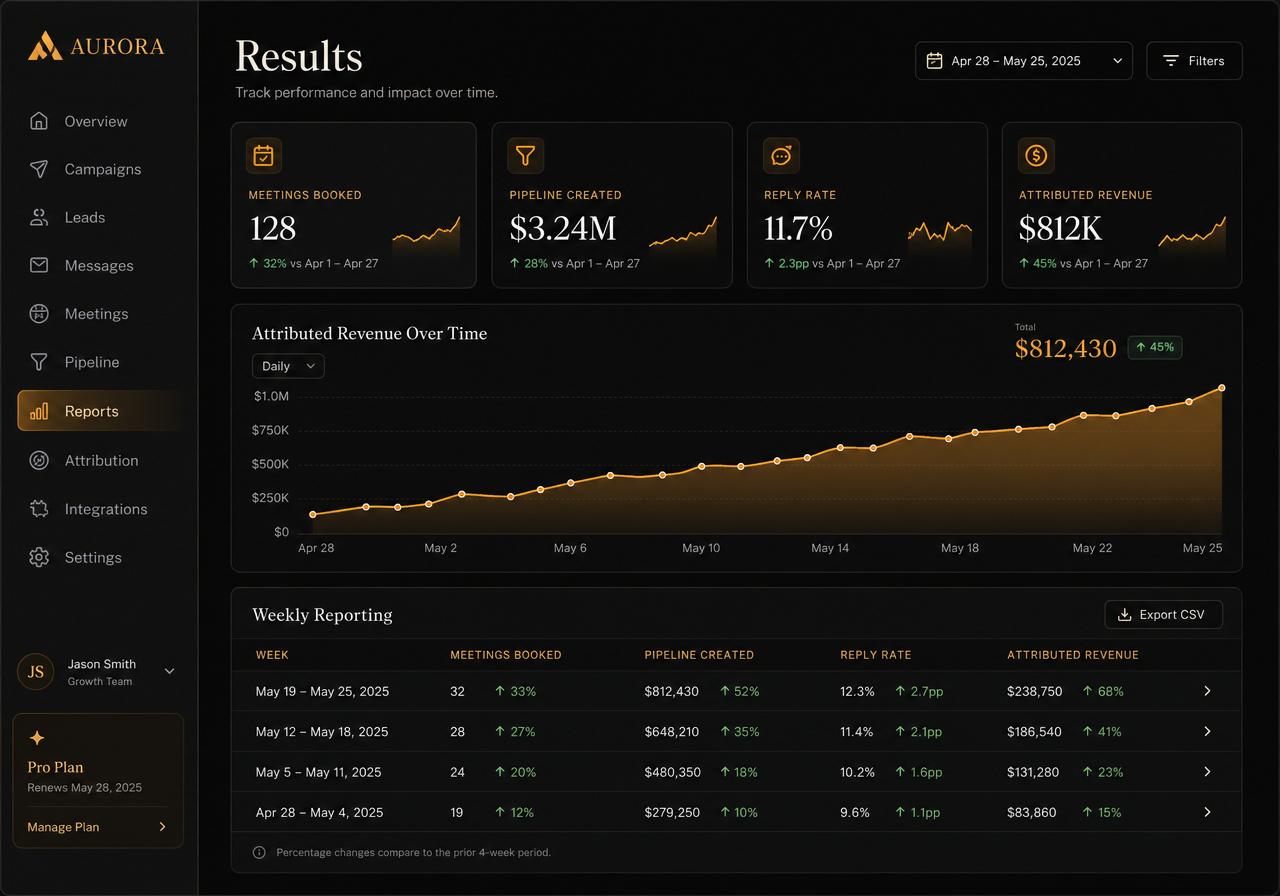Click the Campaigns paper plane icon
Screen dimensions: 1280x896
pos(39,169)
